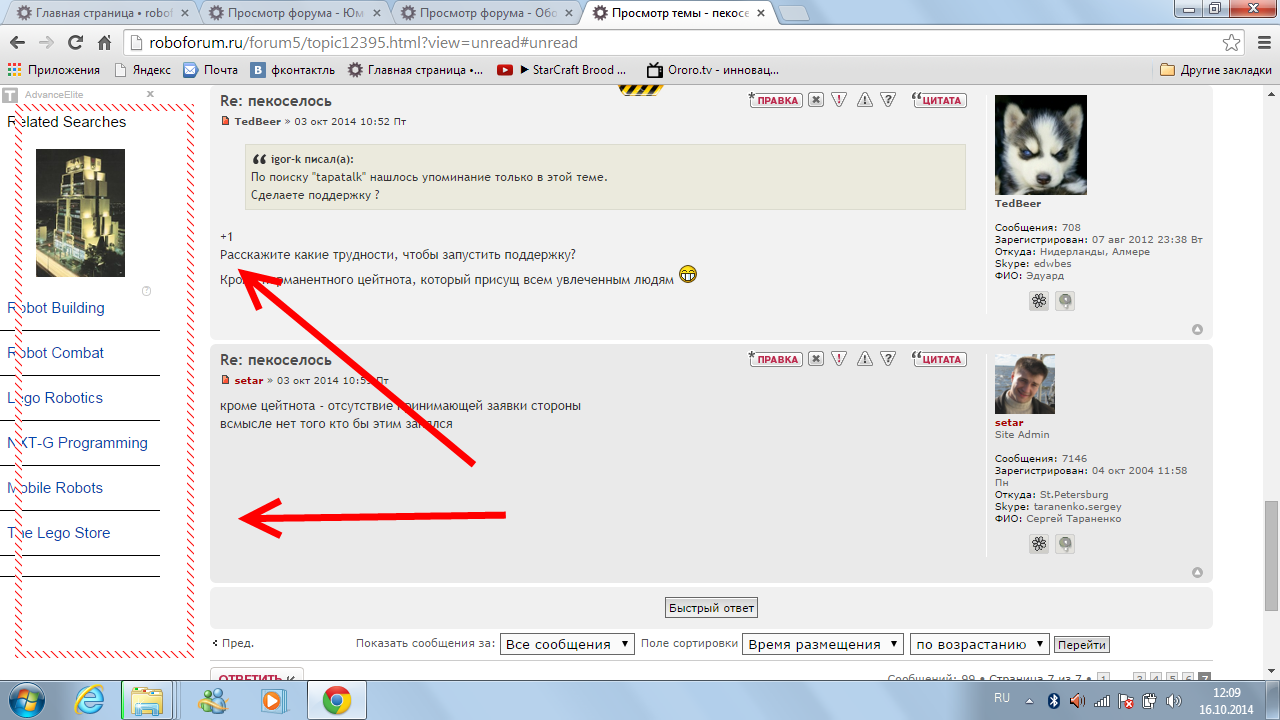The width and height of the screenshot is (1280, 720).
Task: Open the 'Другие закладки' bookmarks folder
Action: (1216, 70)
